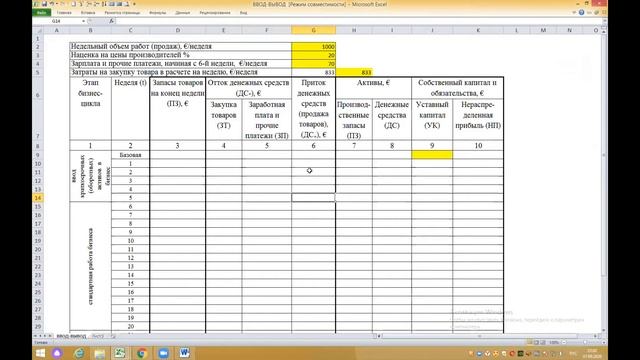Select the Лист2 sheet tab

tap(98, 336)
